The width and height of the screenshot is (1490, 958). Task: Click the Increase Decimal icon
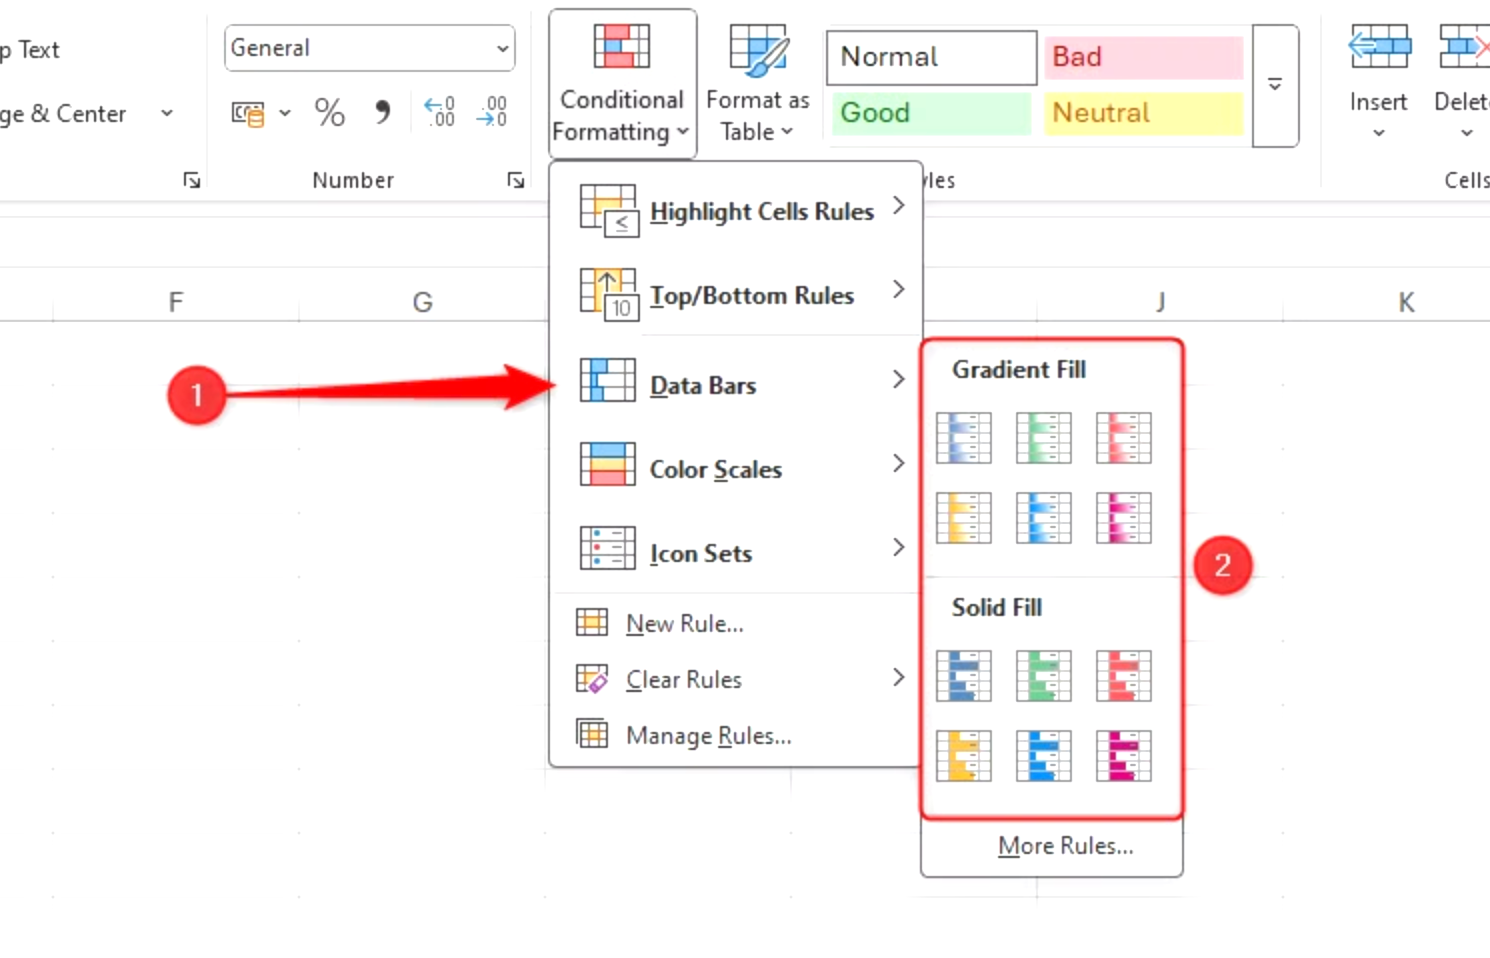(x=439, y=112)
